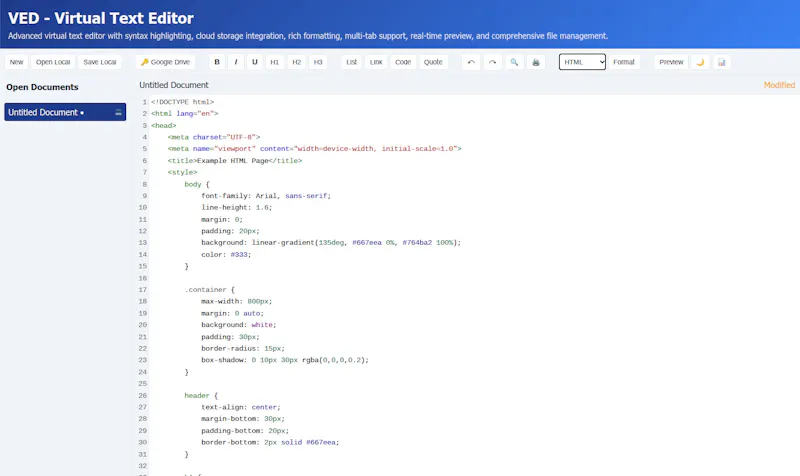This screenshot has height=476, width=800.
Task: Click Open Local button
Action: click(x=53, y=62)
